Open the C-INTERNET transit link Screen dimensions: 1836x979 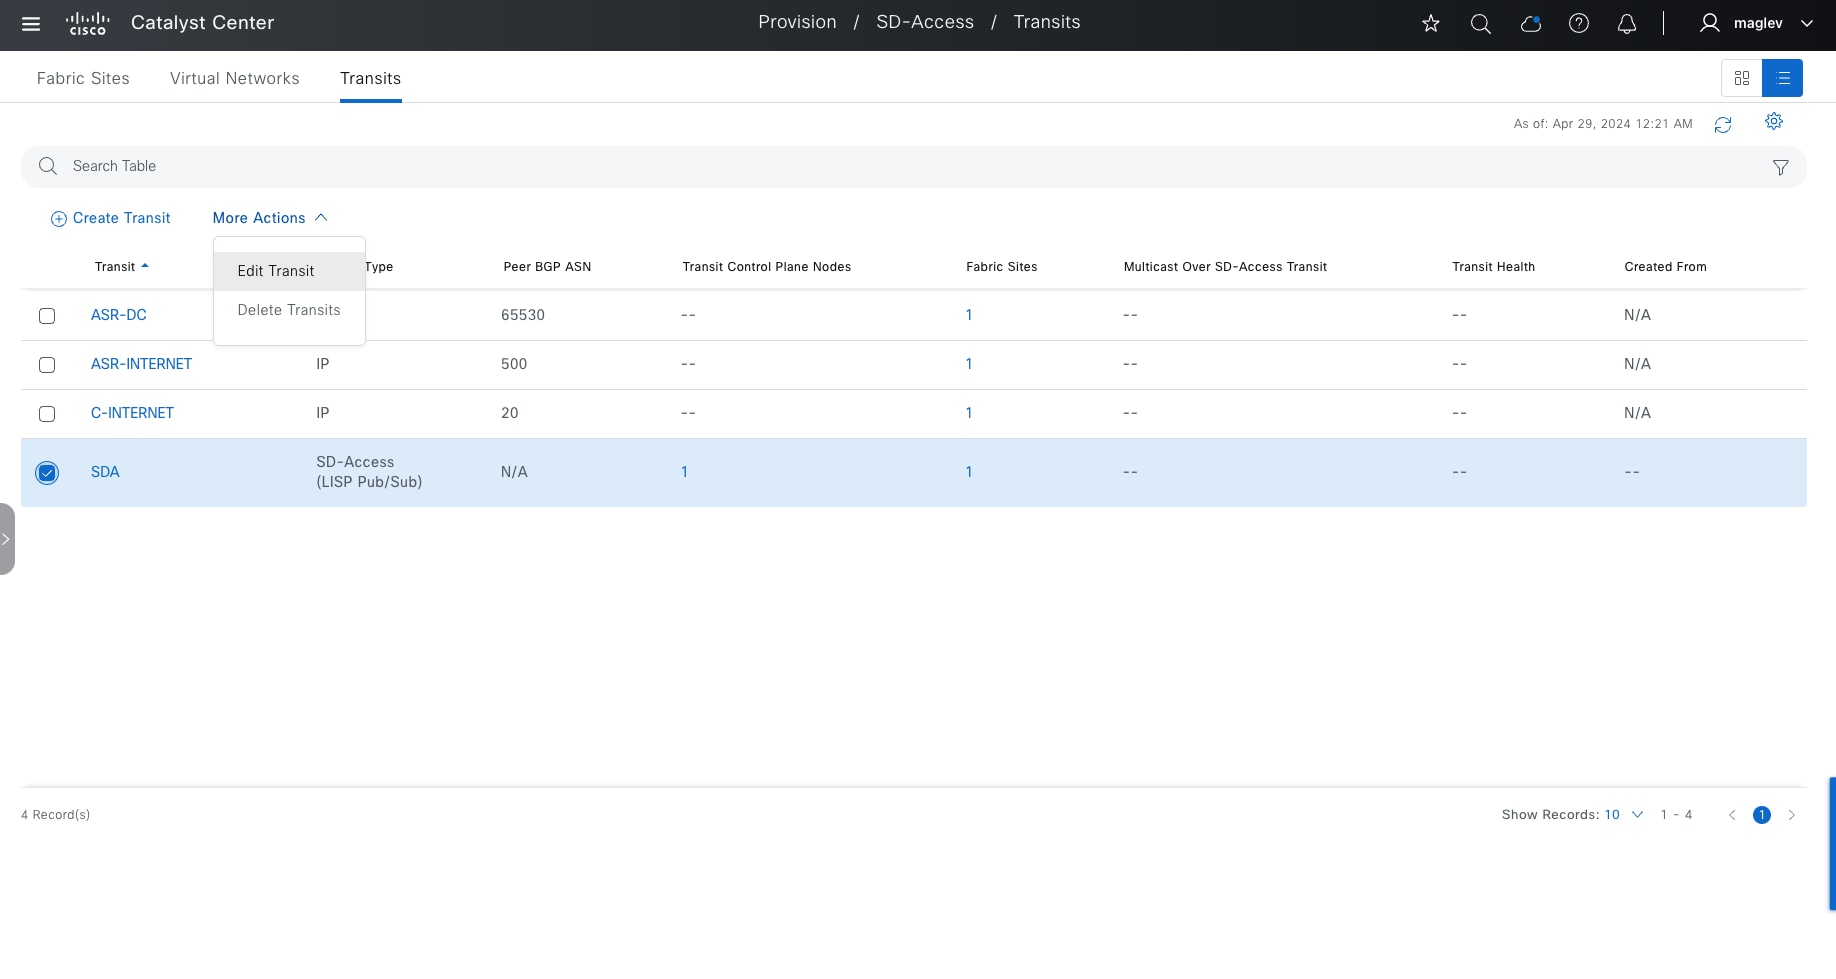(x=132, y=413)
